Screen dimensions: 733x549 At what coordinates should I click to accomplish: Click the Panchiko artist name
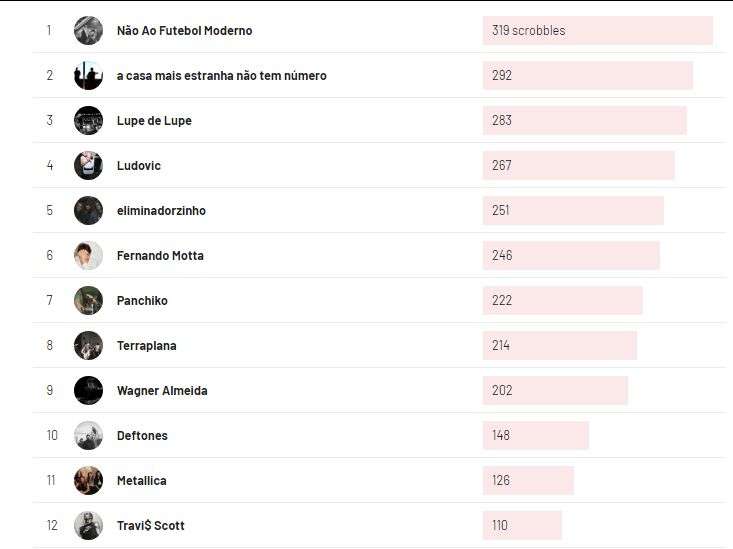[x=142, y=301]
